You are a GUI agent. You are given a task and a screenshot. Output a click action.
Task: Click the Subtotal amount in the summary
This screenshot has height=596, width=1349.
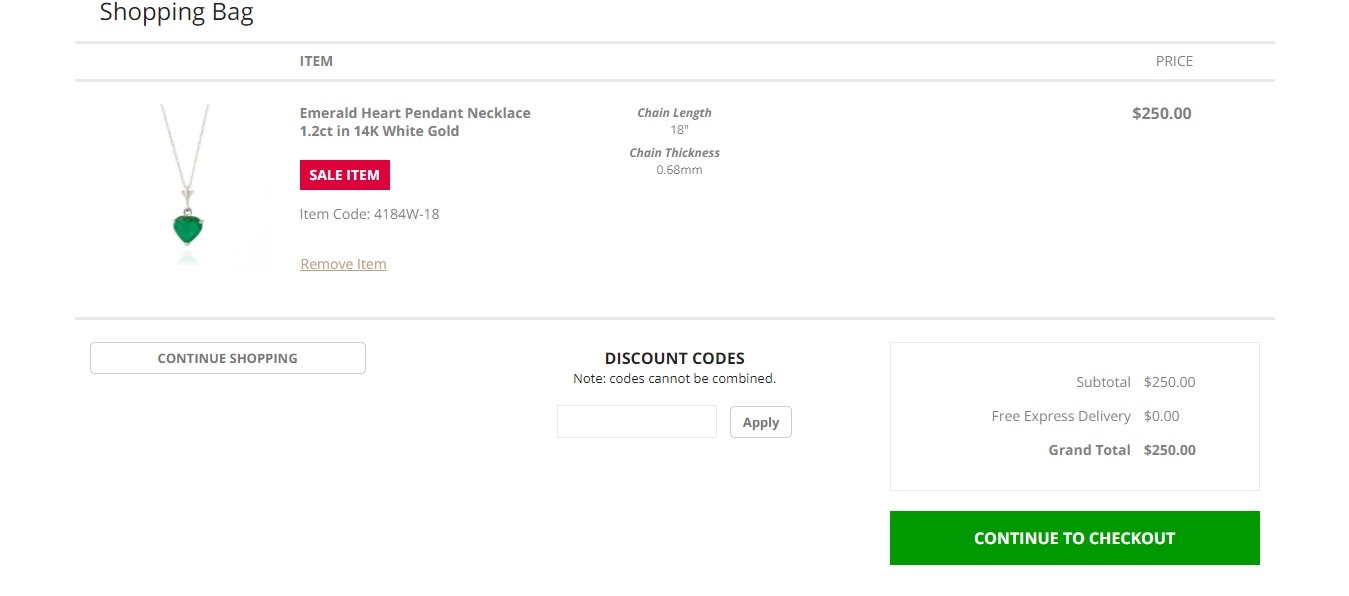click(x=1170, y=382)
